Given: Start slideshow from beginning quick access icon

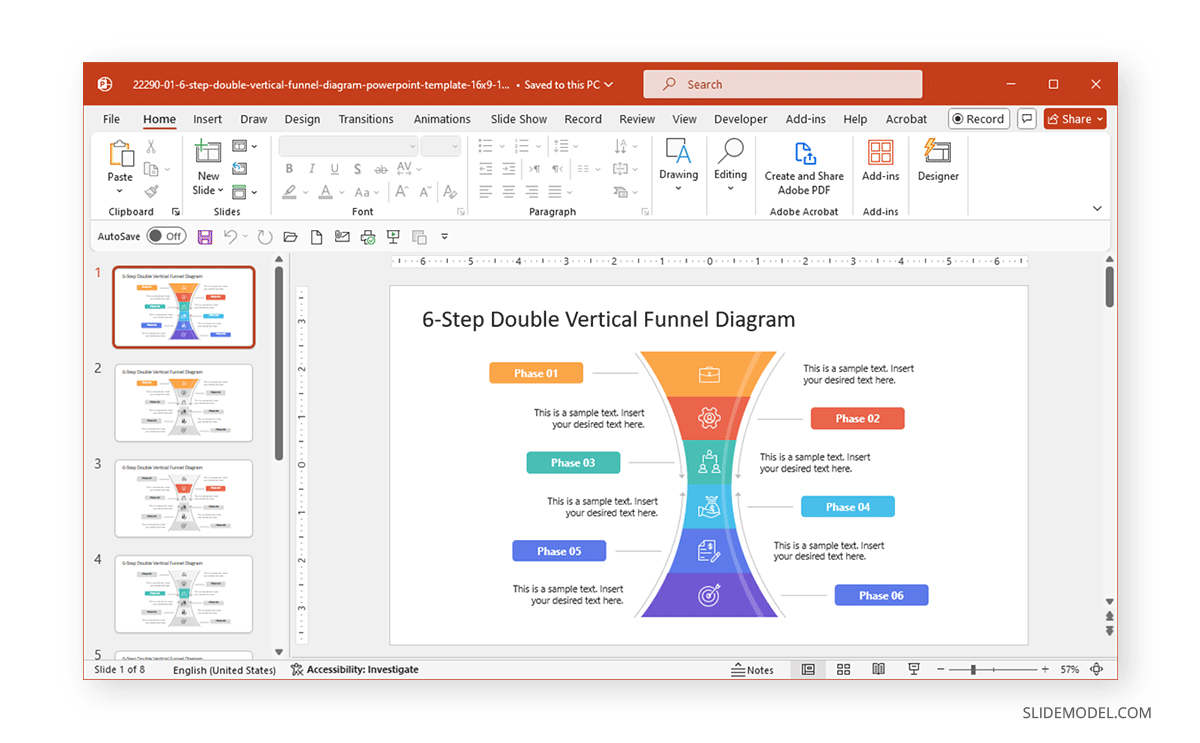Looking at the screenshot, I should point(393,237).
